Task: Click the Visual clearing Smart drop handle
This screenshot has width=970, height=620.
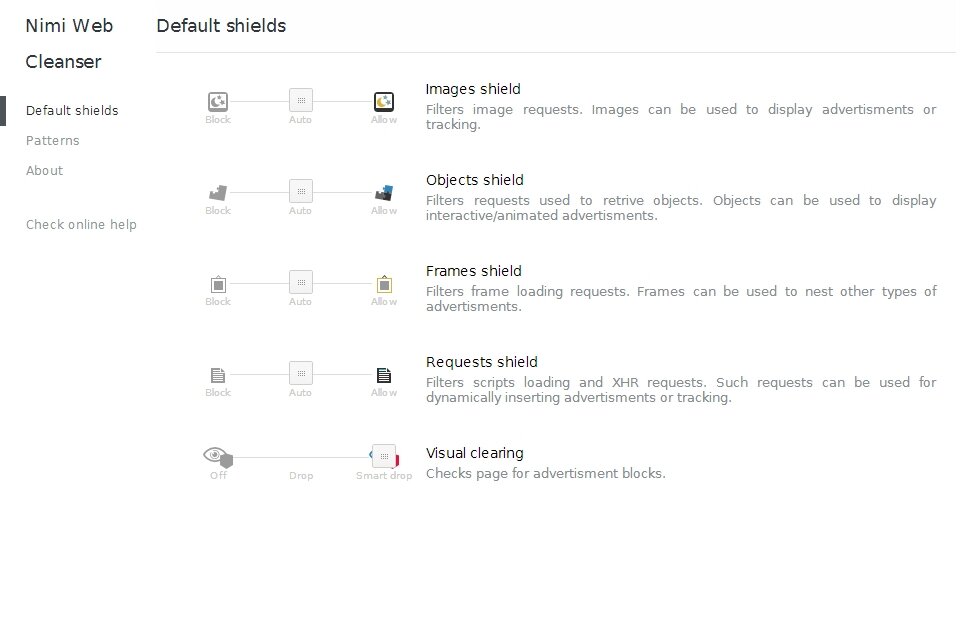Action: point(384,456)
